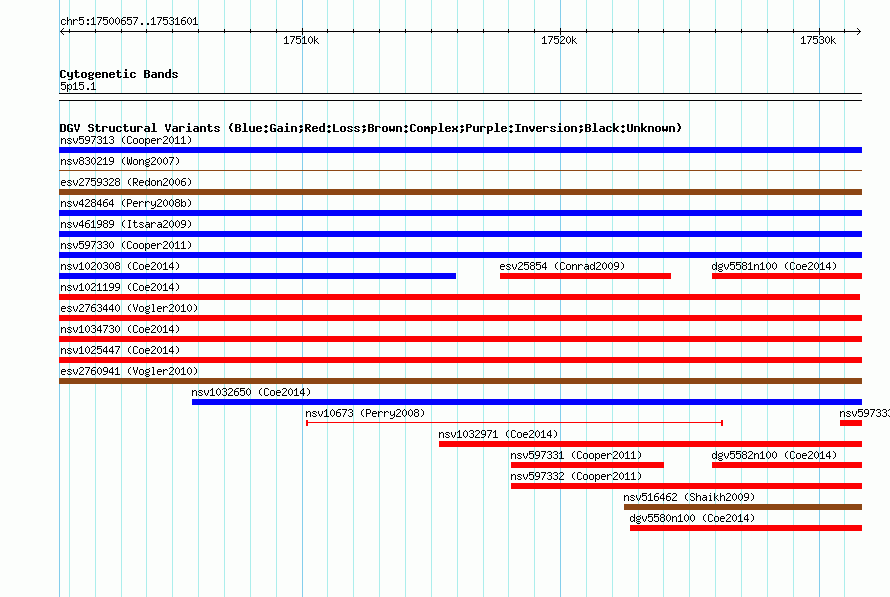The image size is (890, 597).
Task: Select the nsv830219 (Wong2007) thin track line
Action: click(460, 170)
